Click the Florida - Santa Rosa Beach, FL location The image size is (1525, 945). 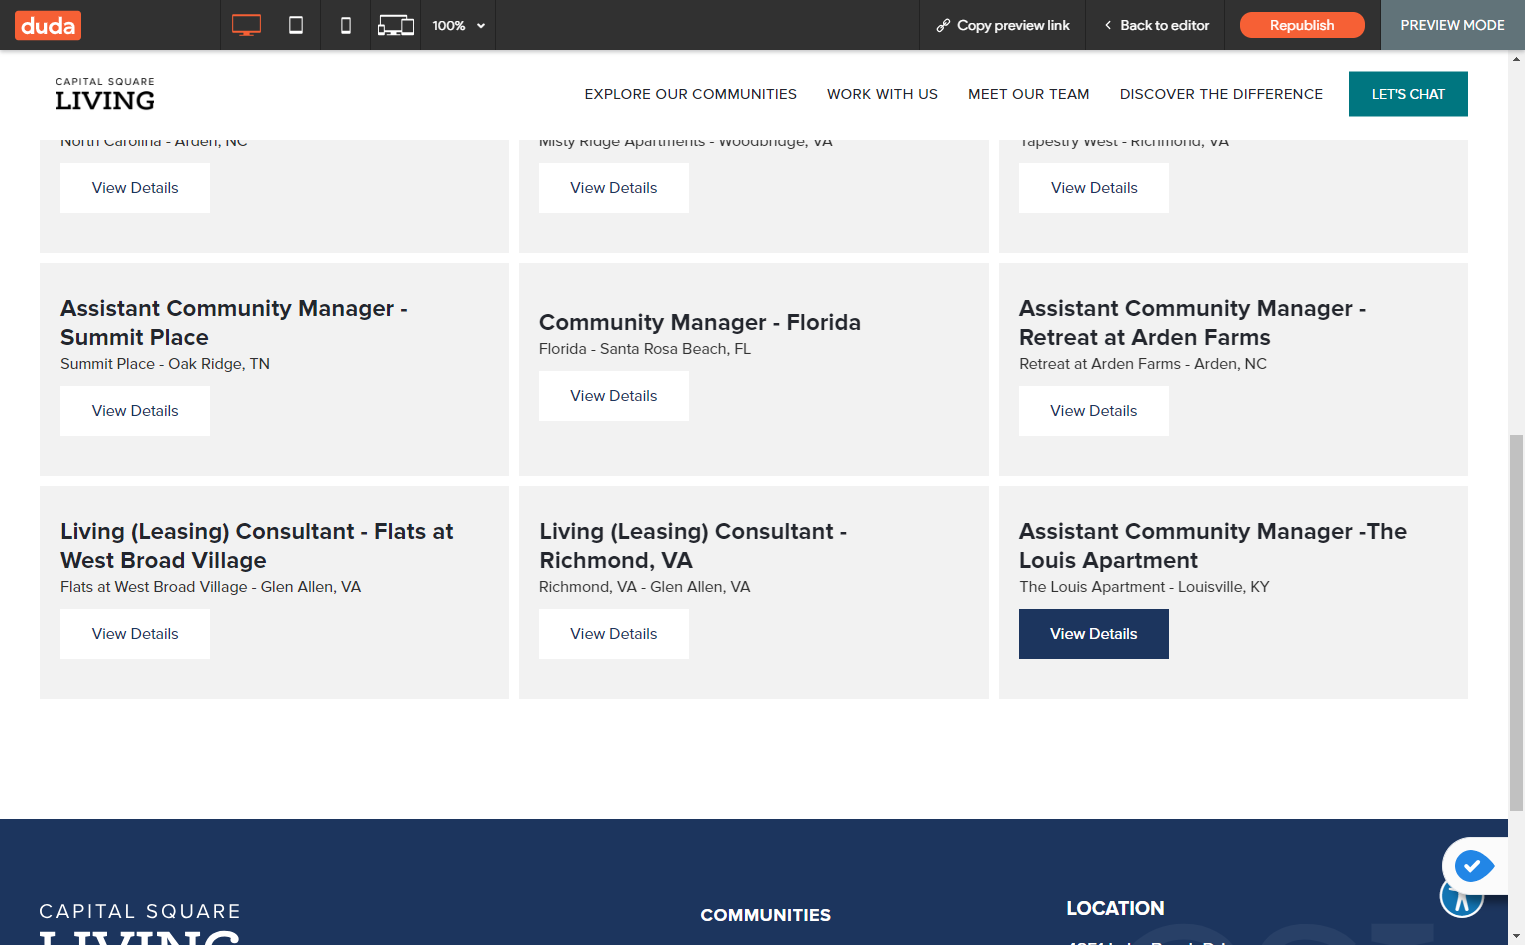coord(645,349)
